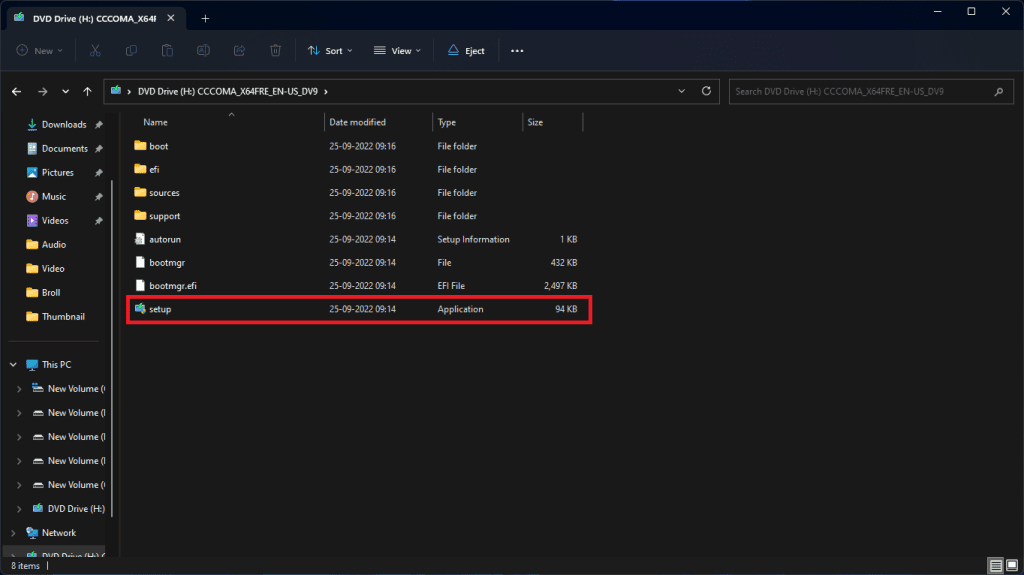The height and width of the screenshot is (575, 1024).
Task: Click the Paste clipboard icon in toolbar
Action: point(167,51)
